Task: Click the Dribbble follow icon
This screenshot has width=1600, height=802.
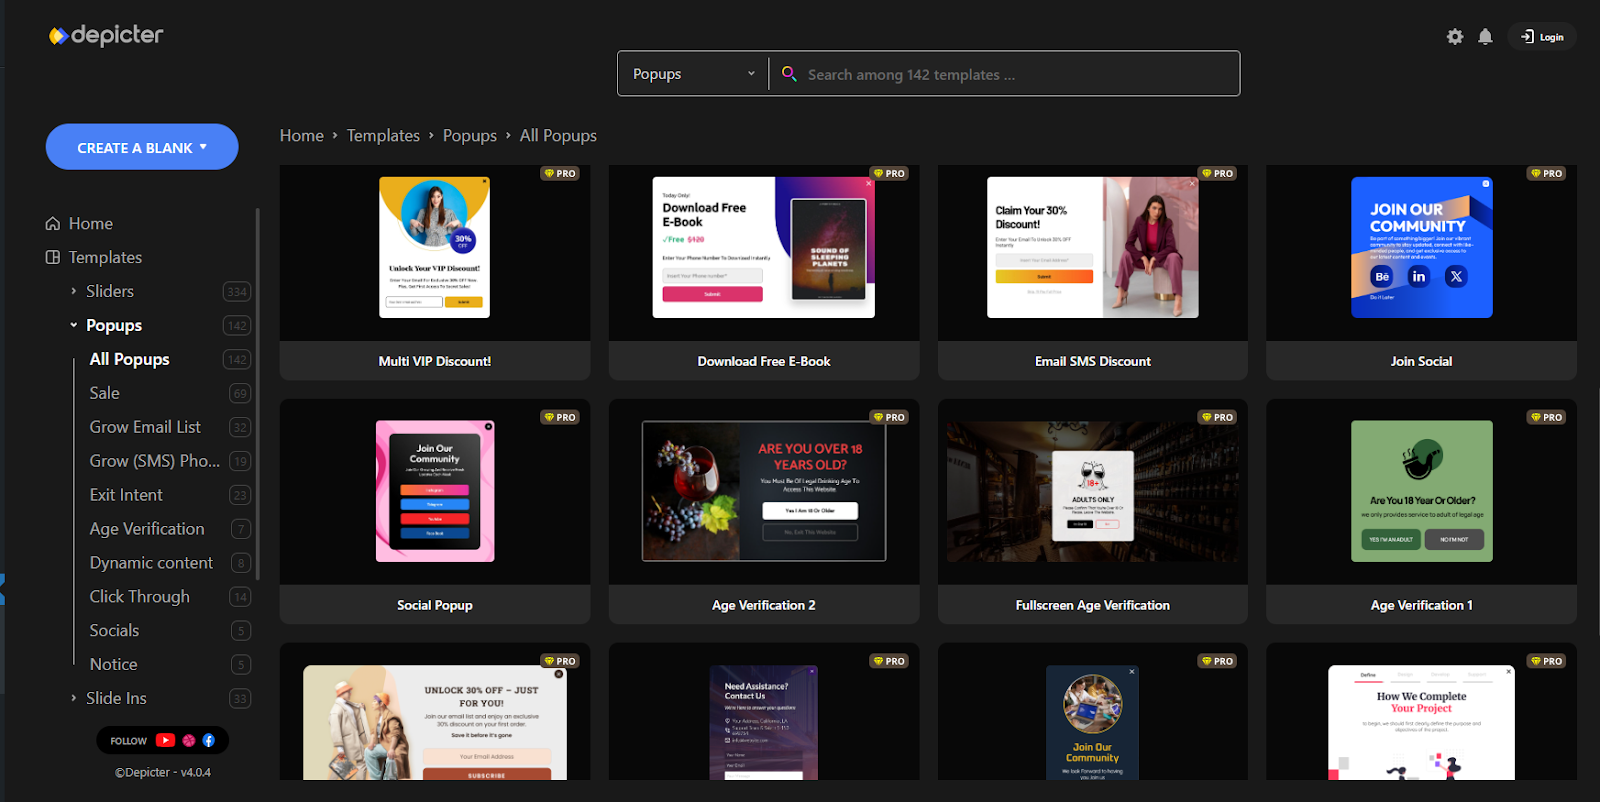Action: [x=188, y=741]
